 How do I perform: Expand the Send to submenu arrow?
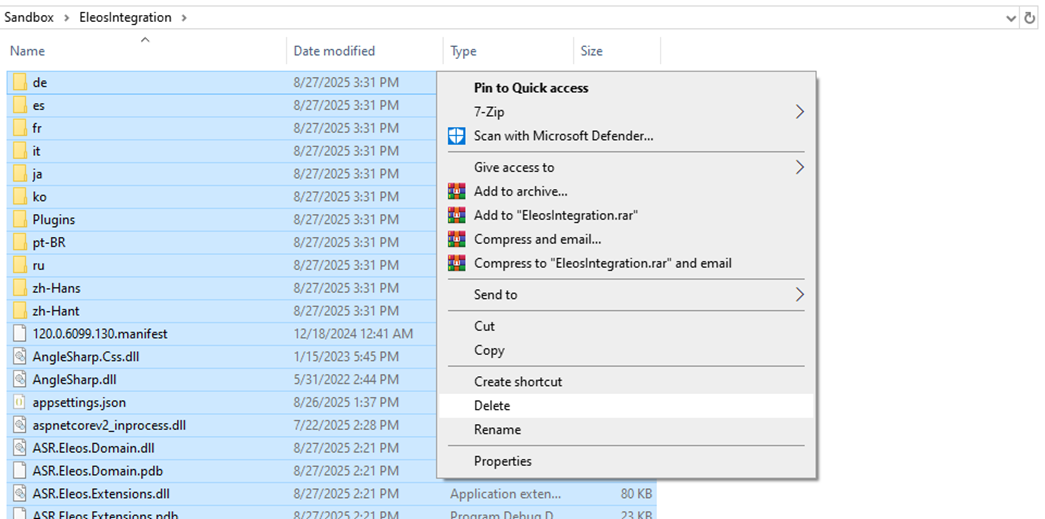coord(800,294)
